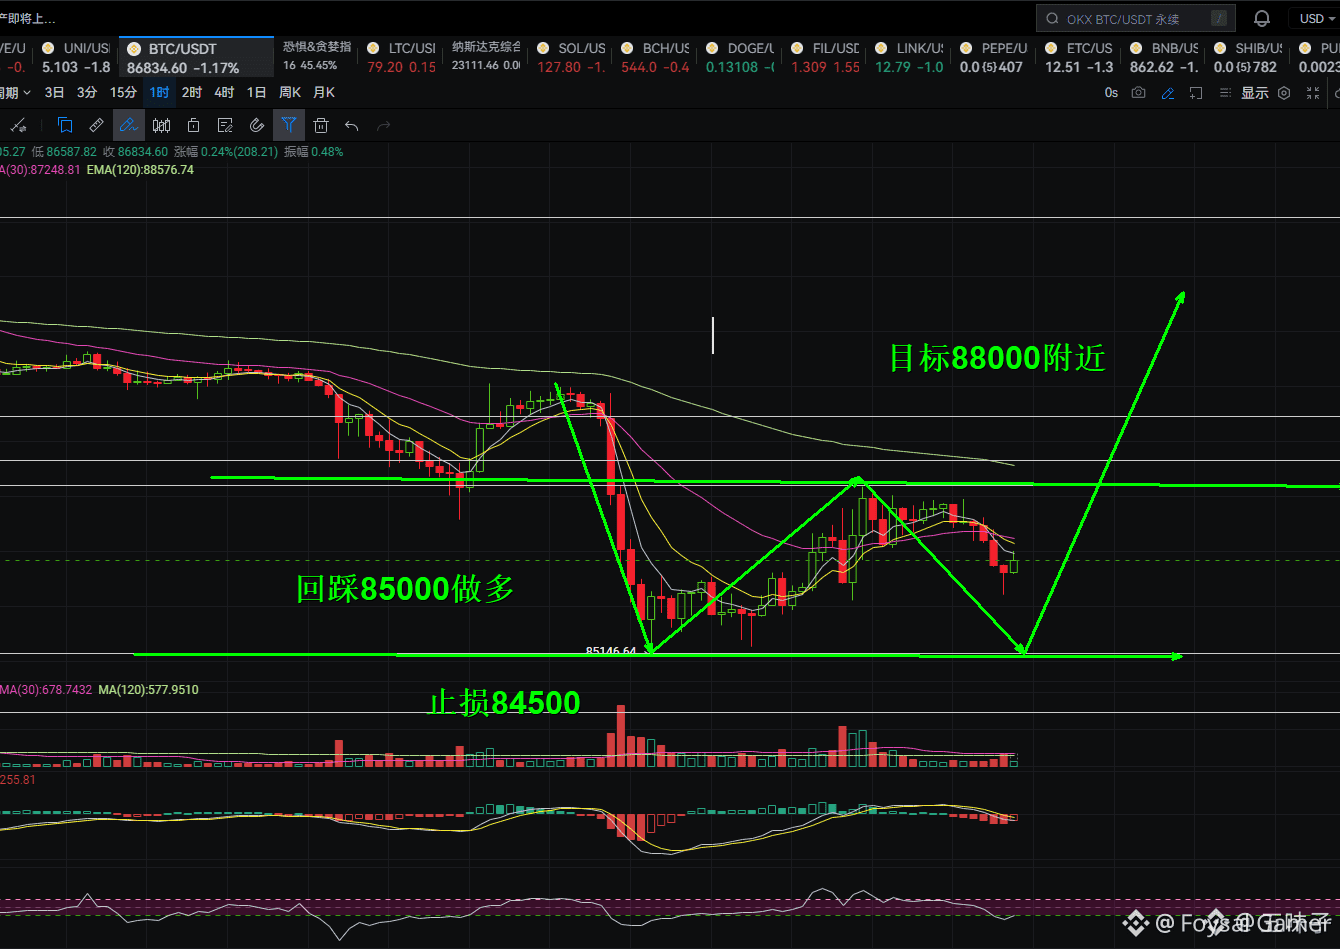Open the FIL/USDT ticker tab

point(824,57)
